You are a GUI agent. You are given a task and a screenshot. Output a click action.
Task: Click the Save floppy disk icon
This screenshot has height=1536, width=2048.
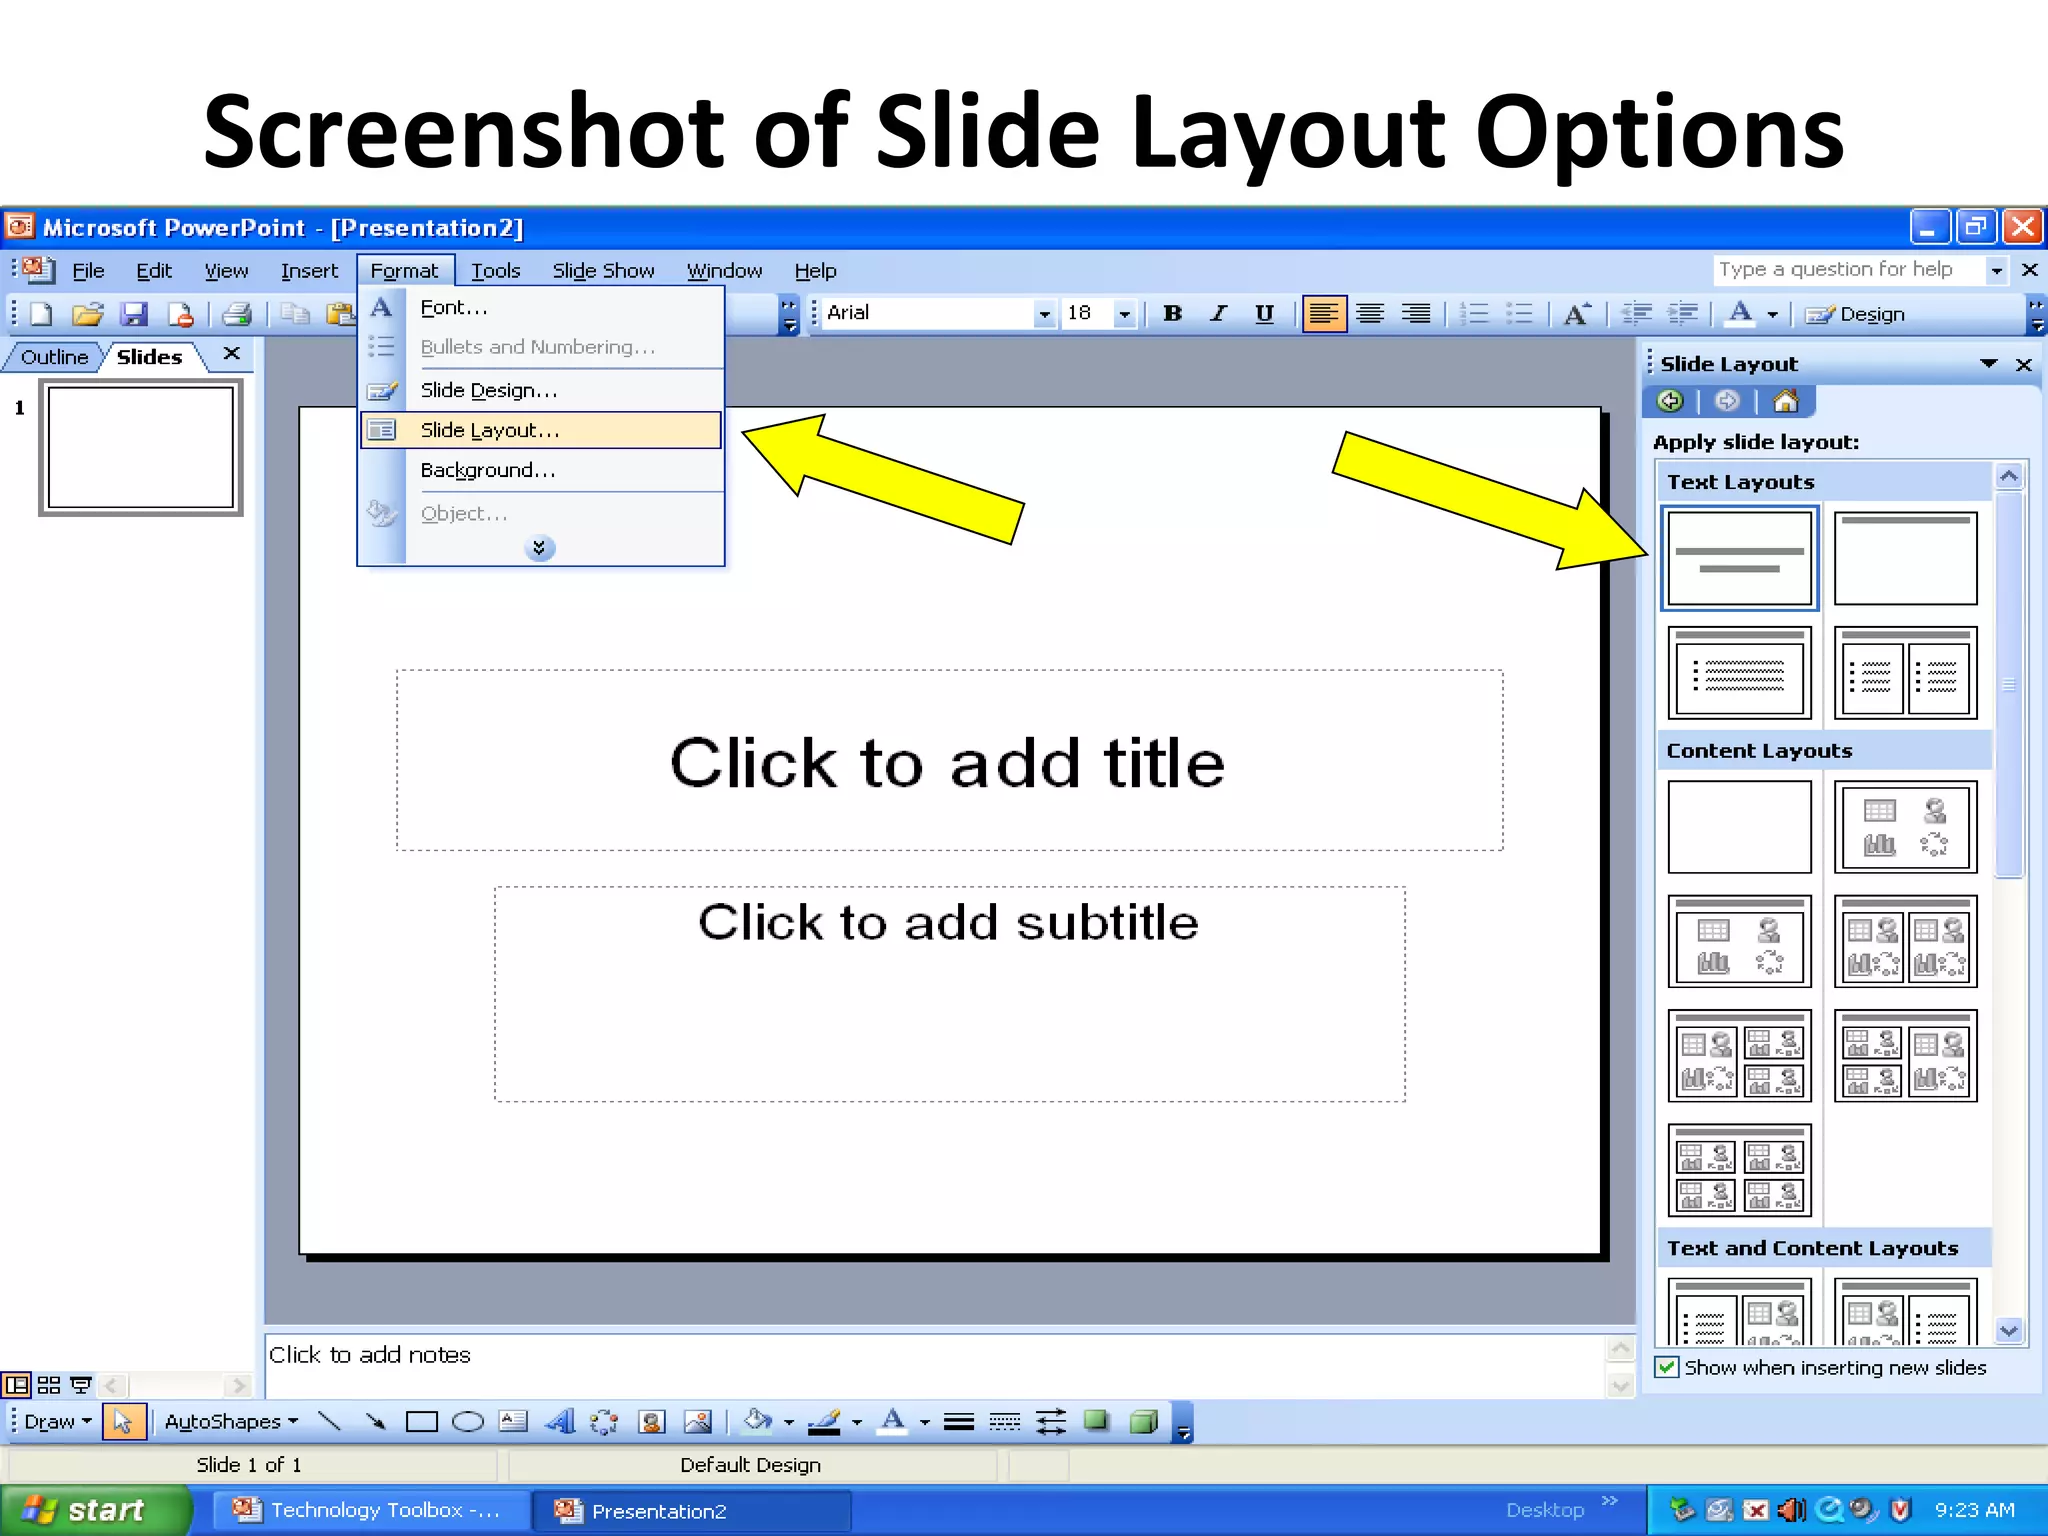pos(134,314)
